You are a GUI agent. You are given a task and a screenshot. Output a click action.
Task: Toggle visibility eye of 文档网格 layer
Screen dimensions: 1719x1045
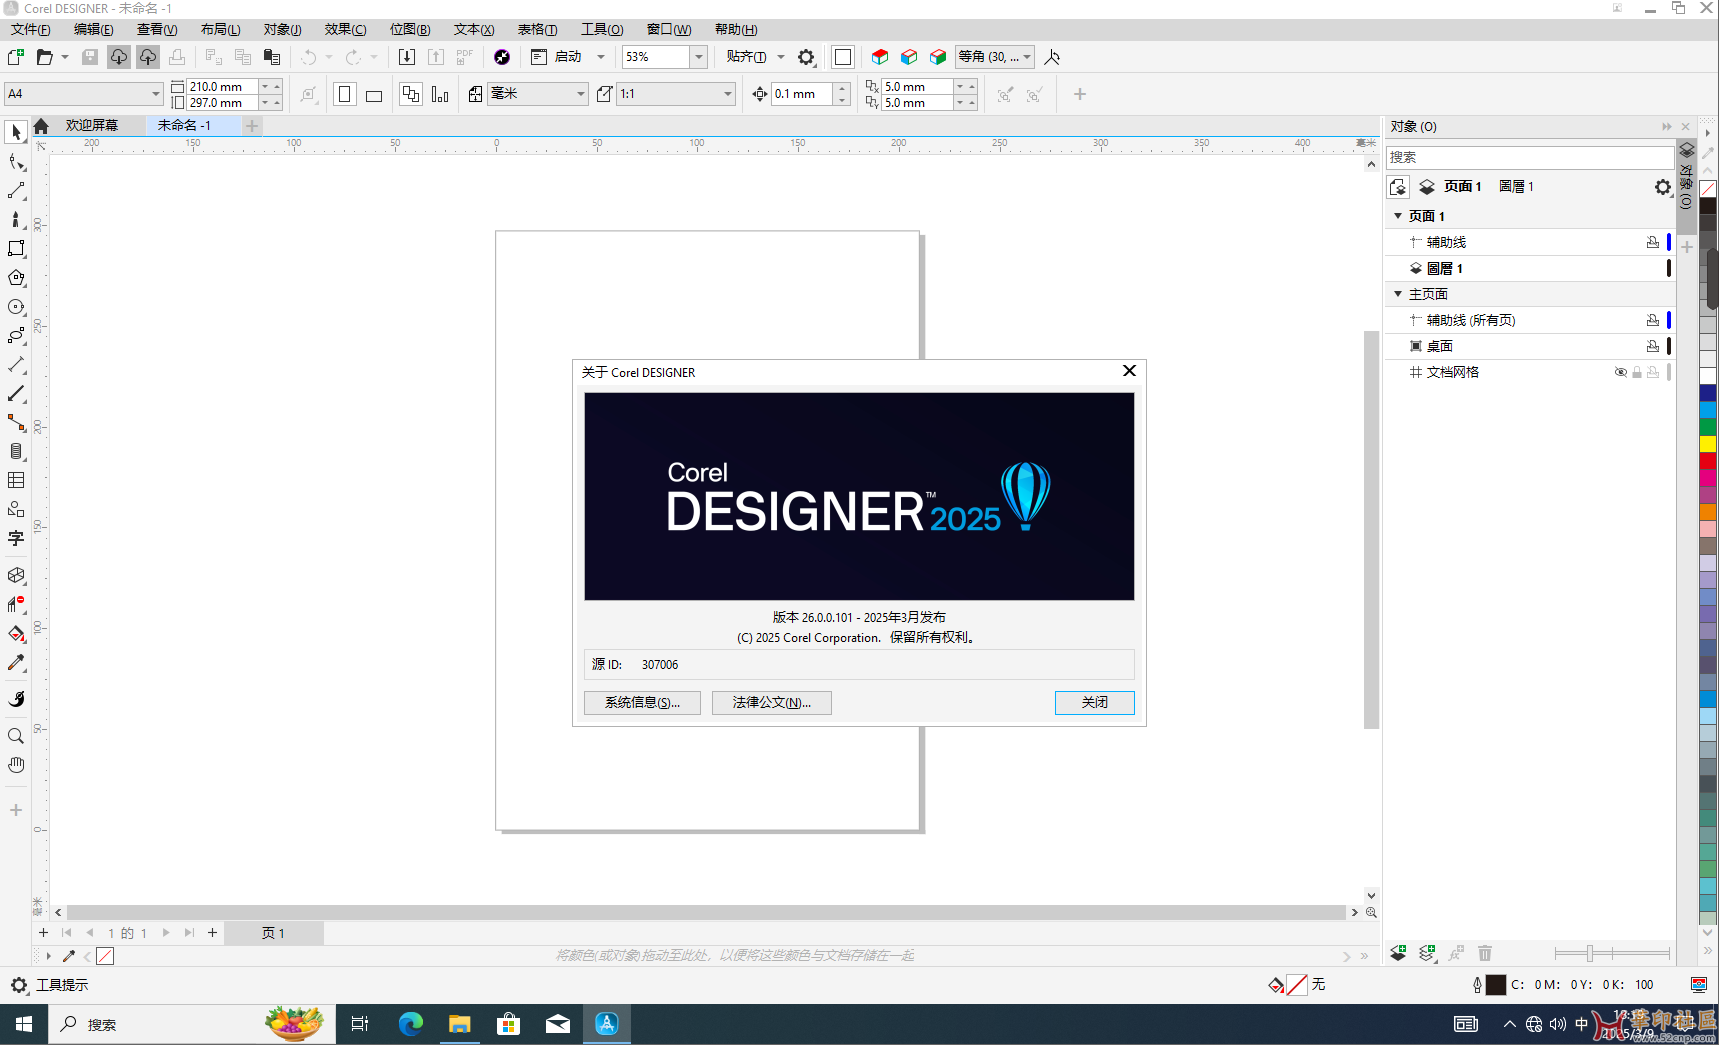1621,372
